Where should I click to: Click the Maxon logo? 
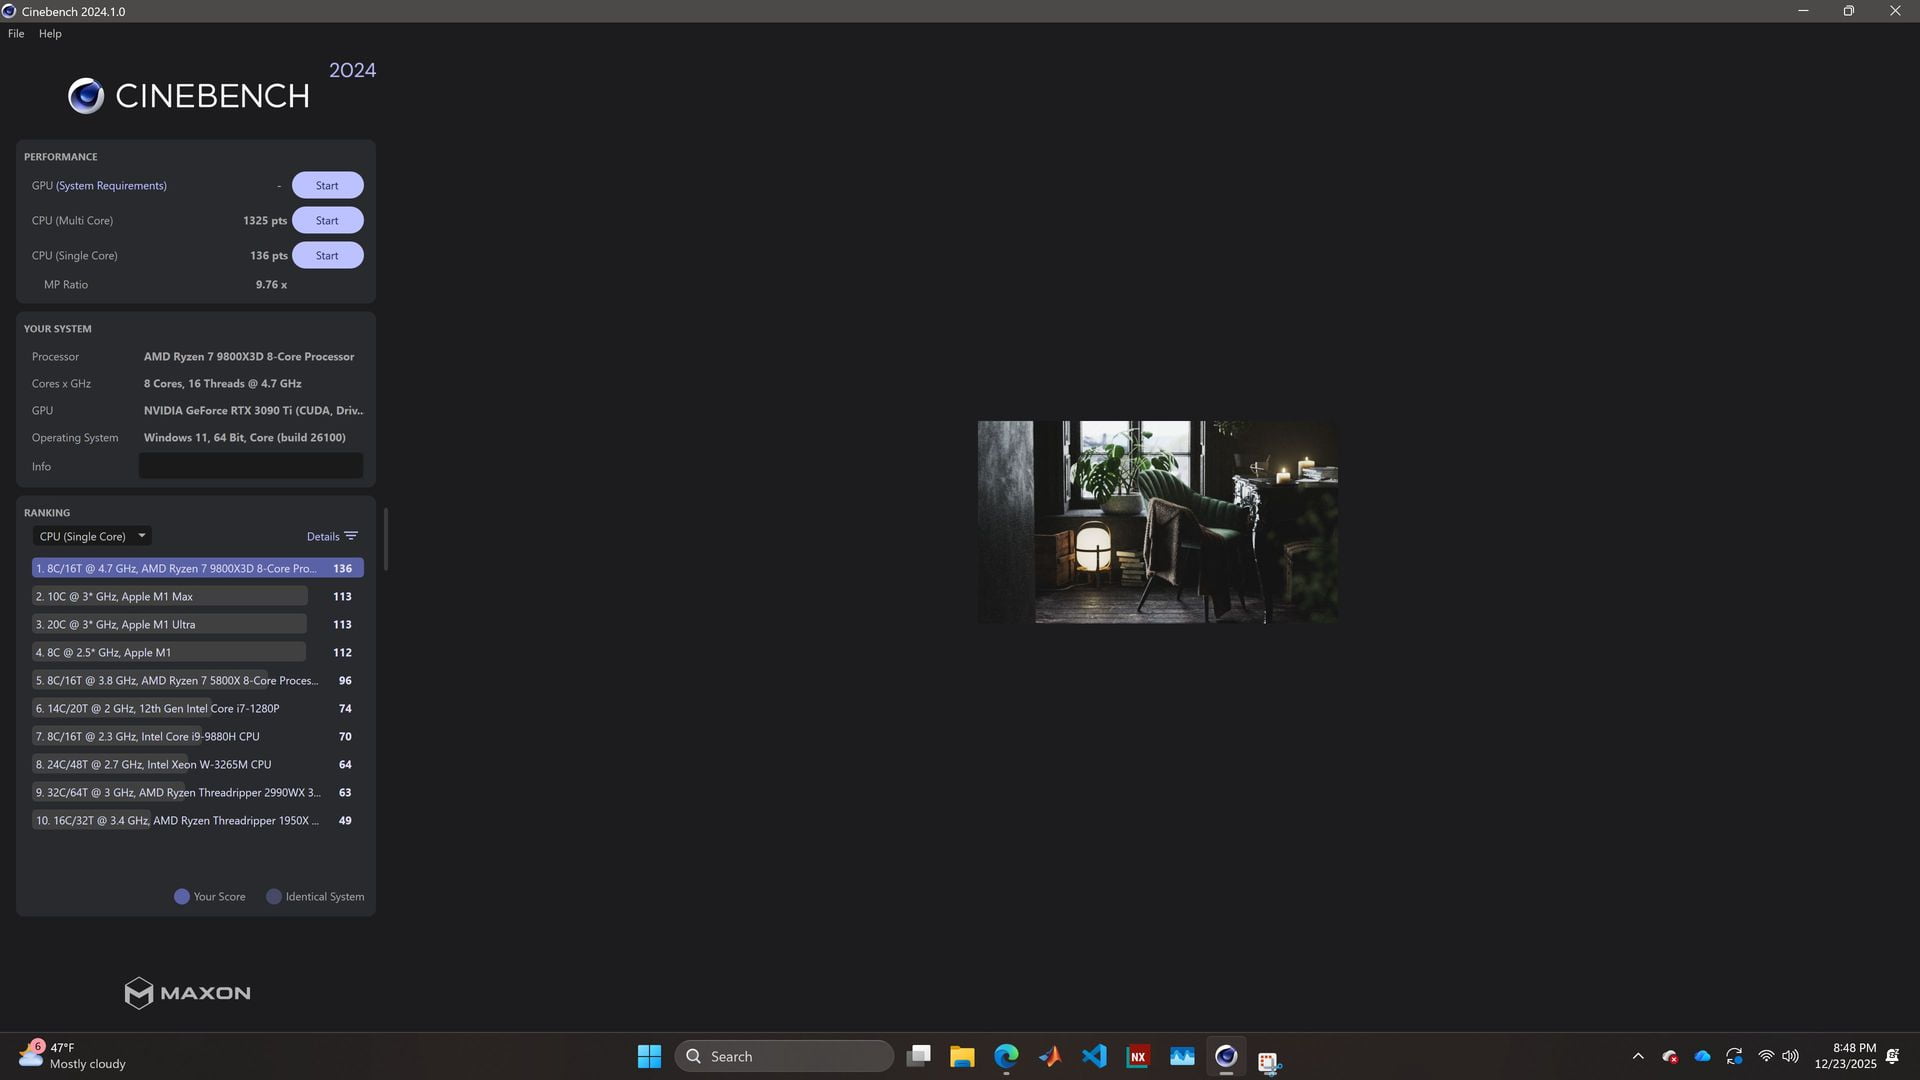(187, 993)
